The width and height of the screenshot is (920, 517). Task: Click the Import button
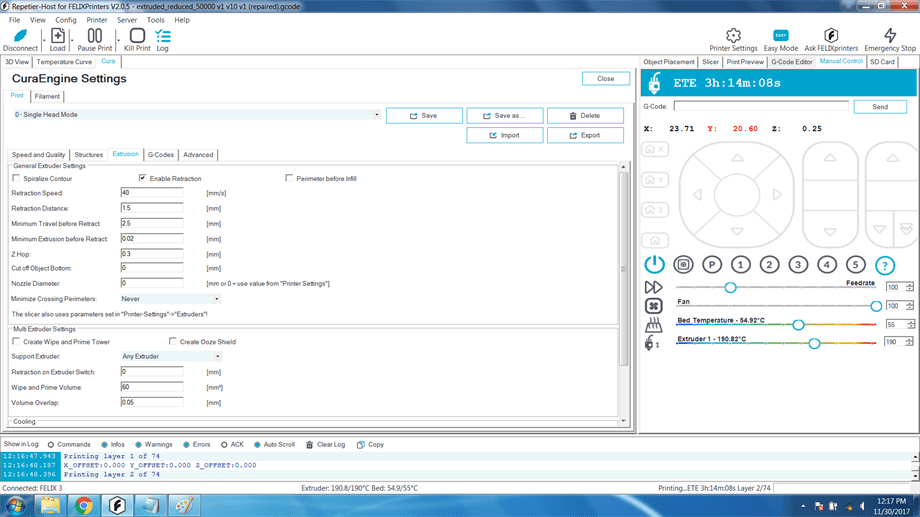click(x=505, y=135)
